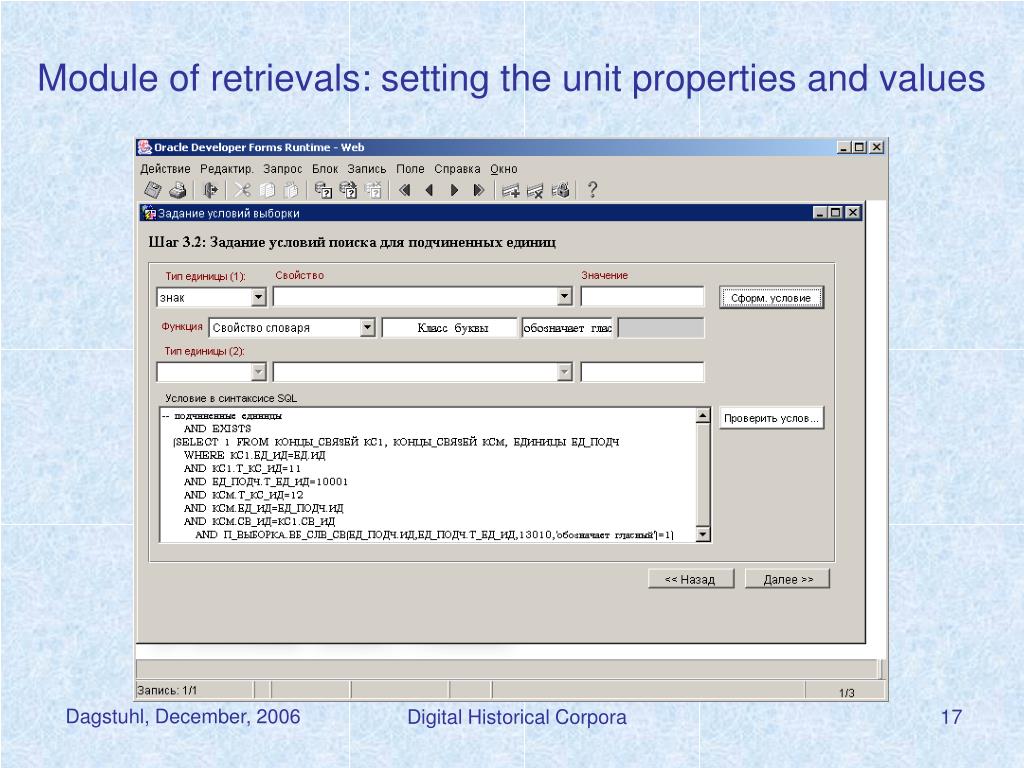Screen dimensions: 1024x768
Task: Click the Значение input field
Action: (x=642, y=296)
